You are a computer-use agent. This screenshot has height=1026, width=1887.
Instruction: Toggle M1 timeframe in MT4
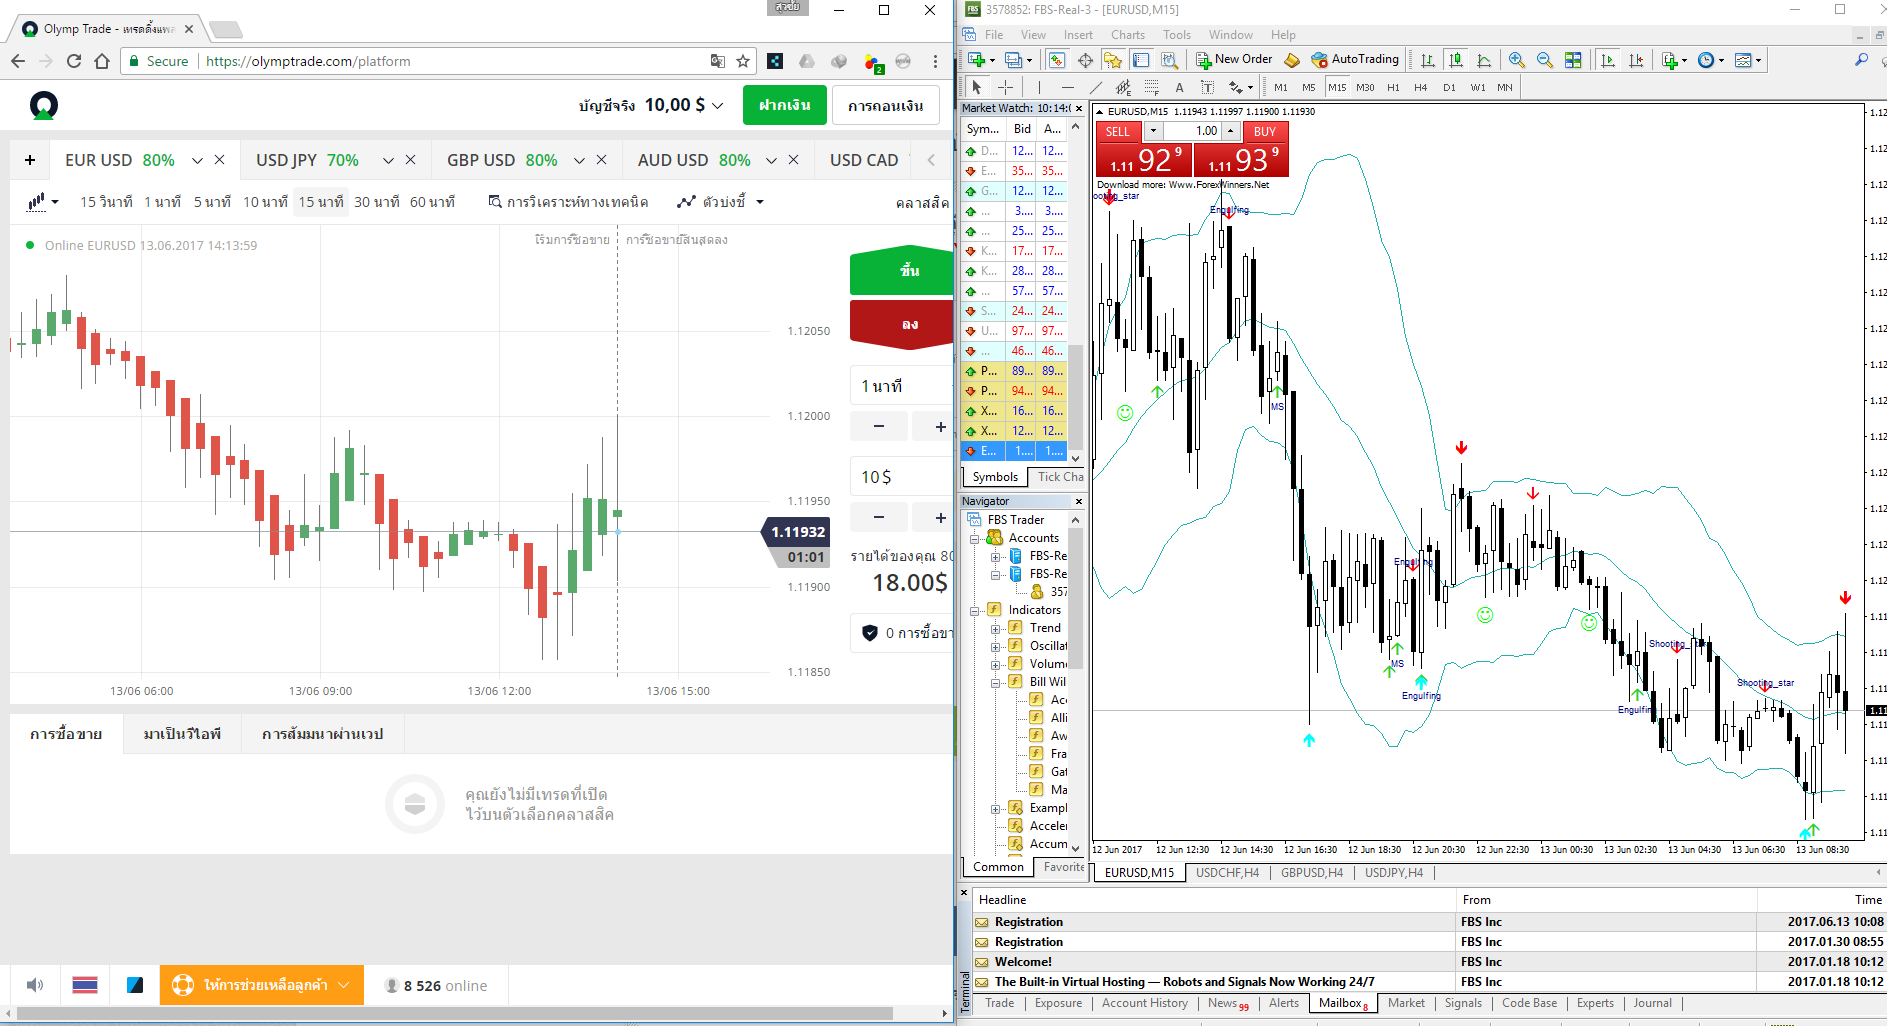[x=1281, y=87]
